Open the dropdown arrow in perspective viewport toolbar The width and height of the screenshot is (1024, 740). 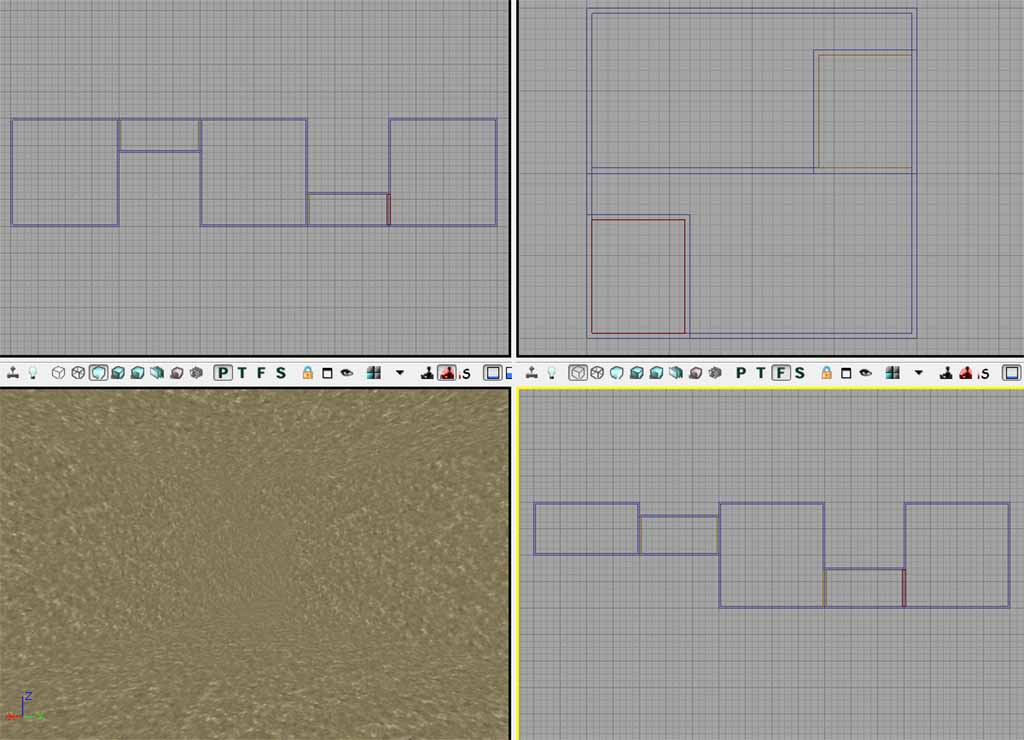400,373
